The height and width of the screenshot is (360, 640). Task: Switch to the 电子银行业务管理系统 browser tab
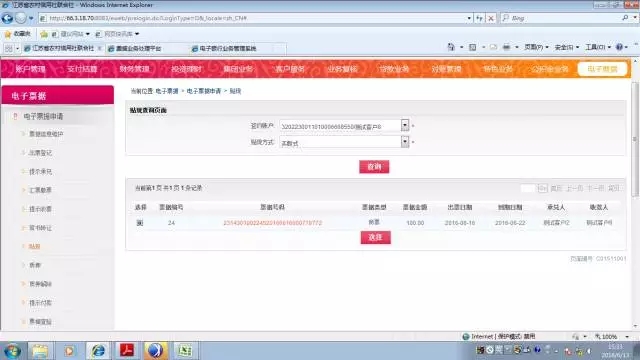click(x=229, y=49)
